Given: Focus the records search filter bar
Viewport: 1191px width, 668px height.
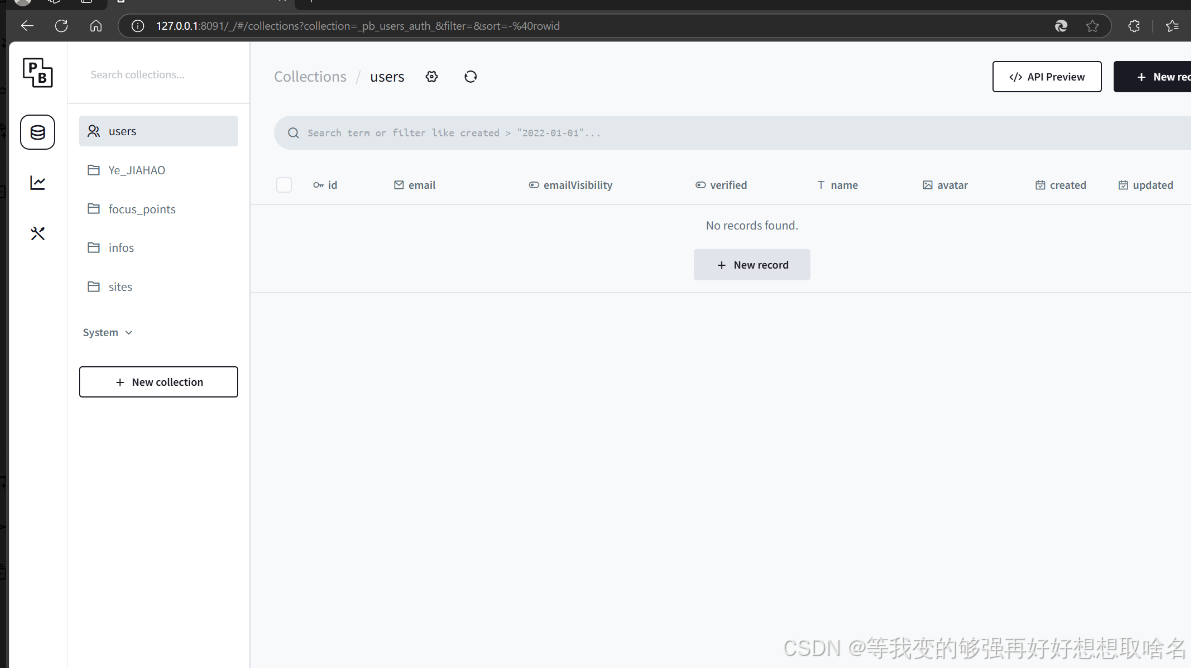Looking at the screenshot, I should click(x=732, y=133).
